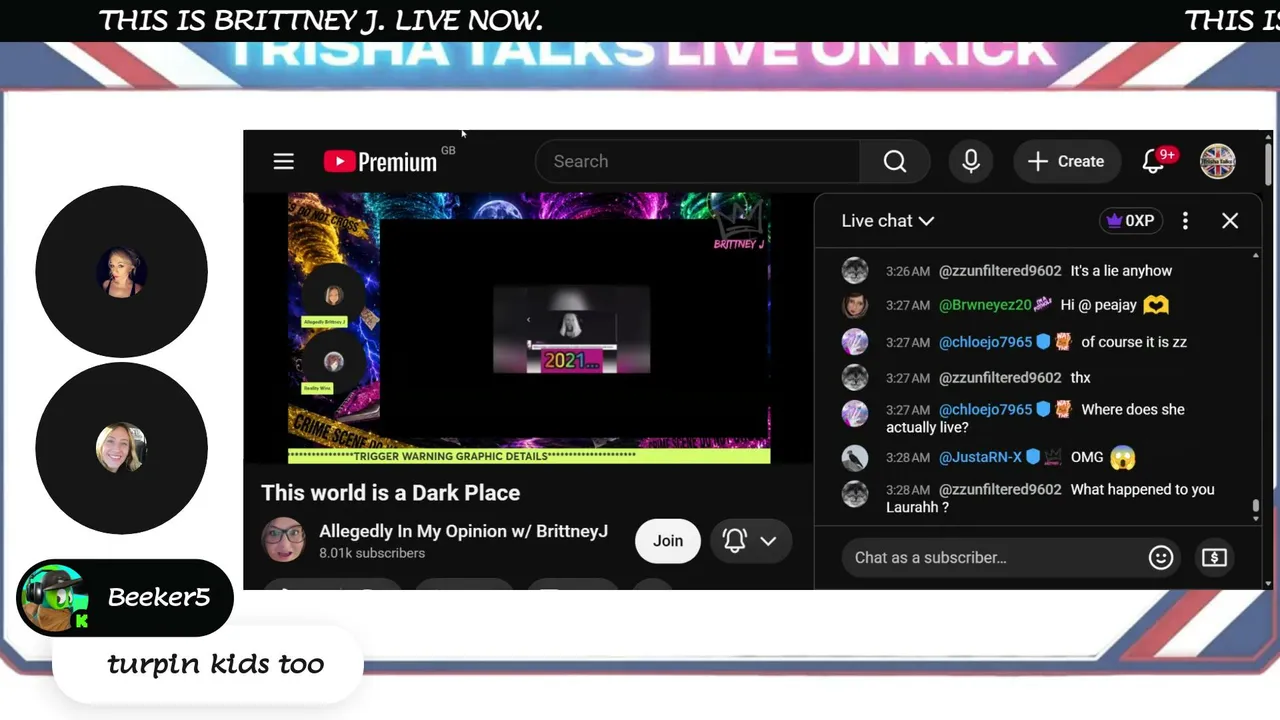Viewport: 1280px width, 720px height.
Task: Open the channel avatar beside Allegedly In My Opinion
Action: 284,541
